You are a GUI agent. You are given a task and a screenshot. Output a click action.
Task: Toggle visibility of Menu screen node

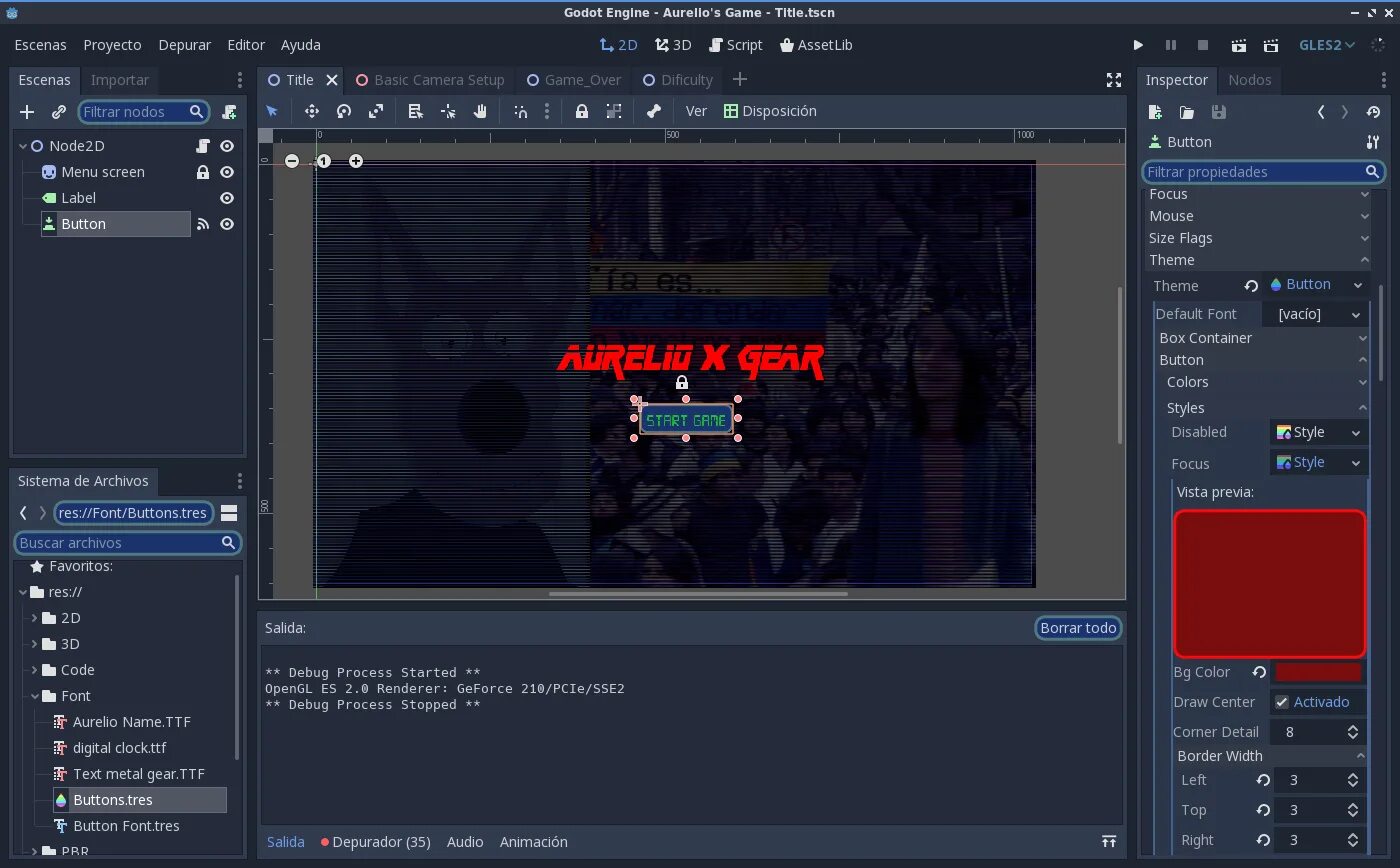pyautogui.click(x=227, y=172)
